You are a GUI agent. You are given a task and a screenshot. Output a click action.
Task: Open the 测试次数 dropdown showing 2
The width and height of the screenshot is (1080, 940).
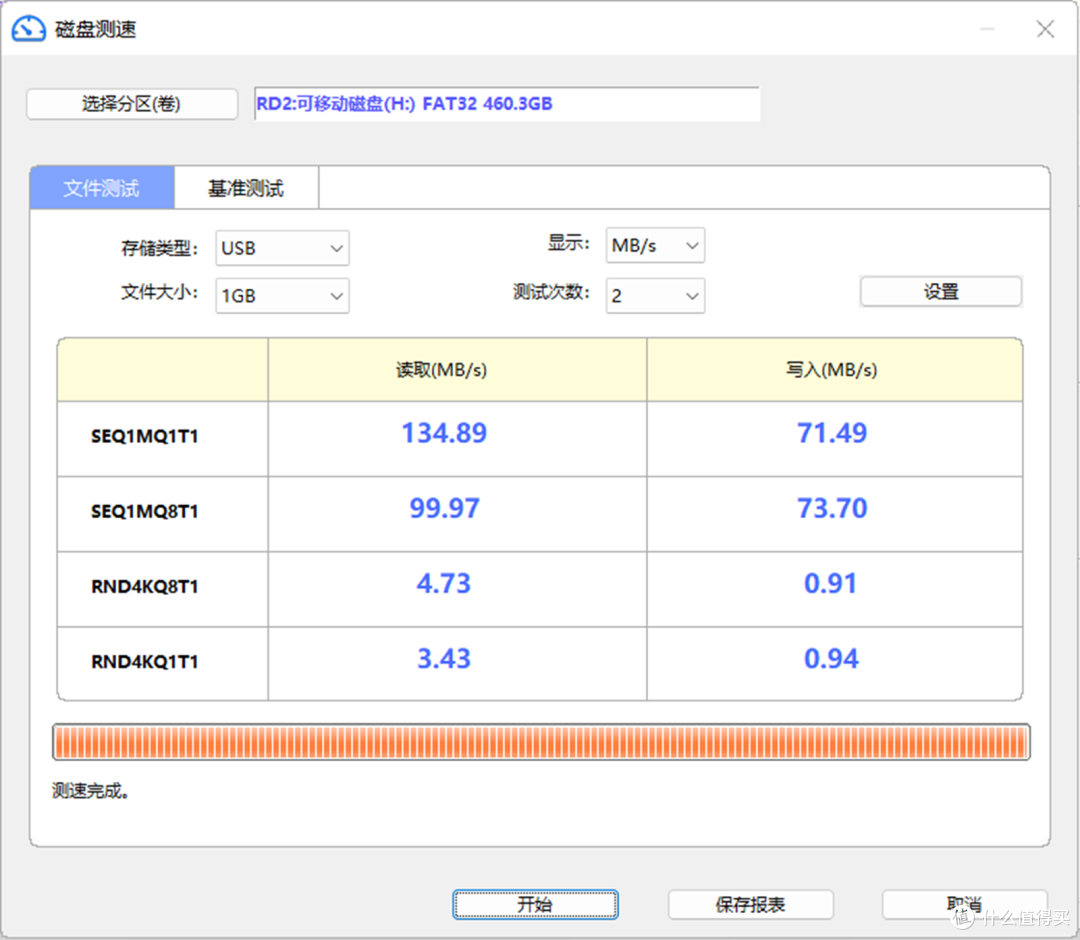coord(655,295)
